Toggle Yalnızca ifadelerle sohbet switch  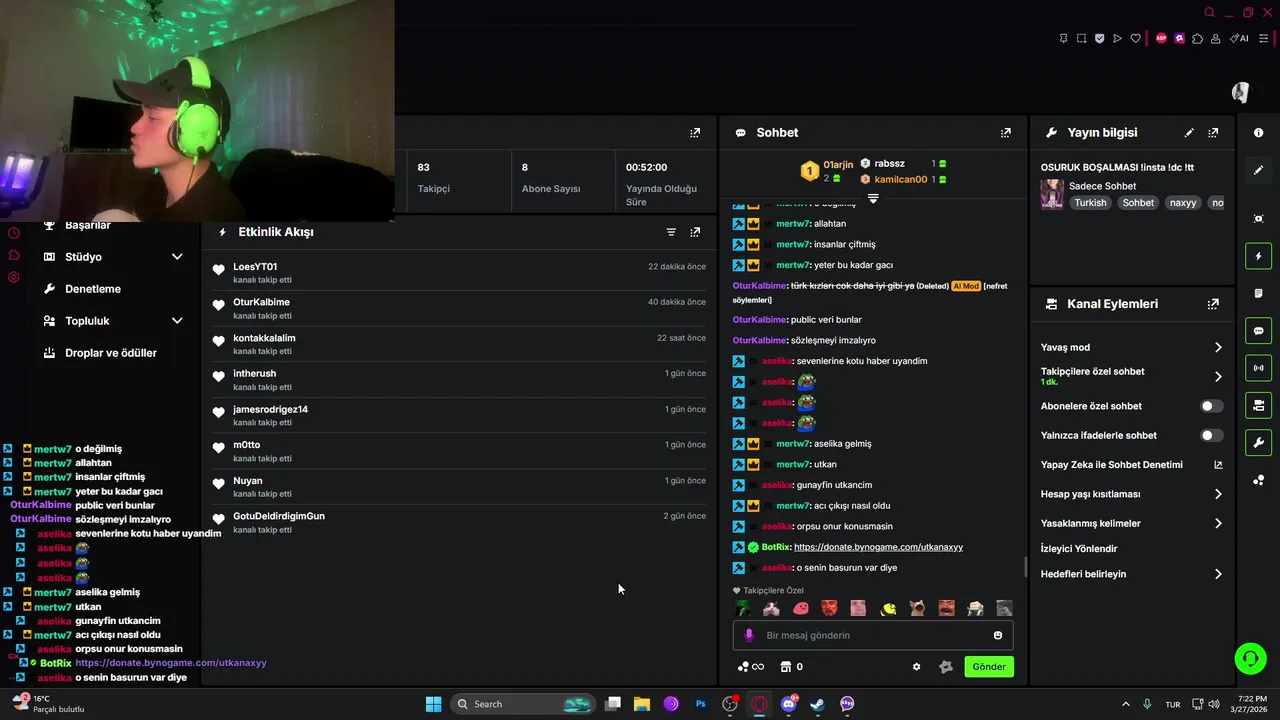click(x=1211, y=435)
